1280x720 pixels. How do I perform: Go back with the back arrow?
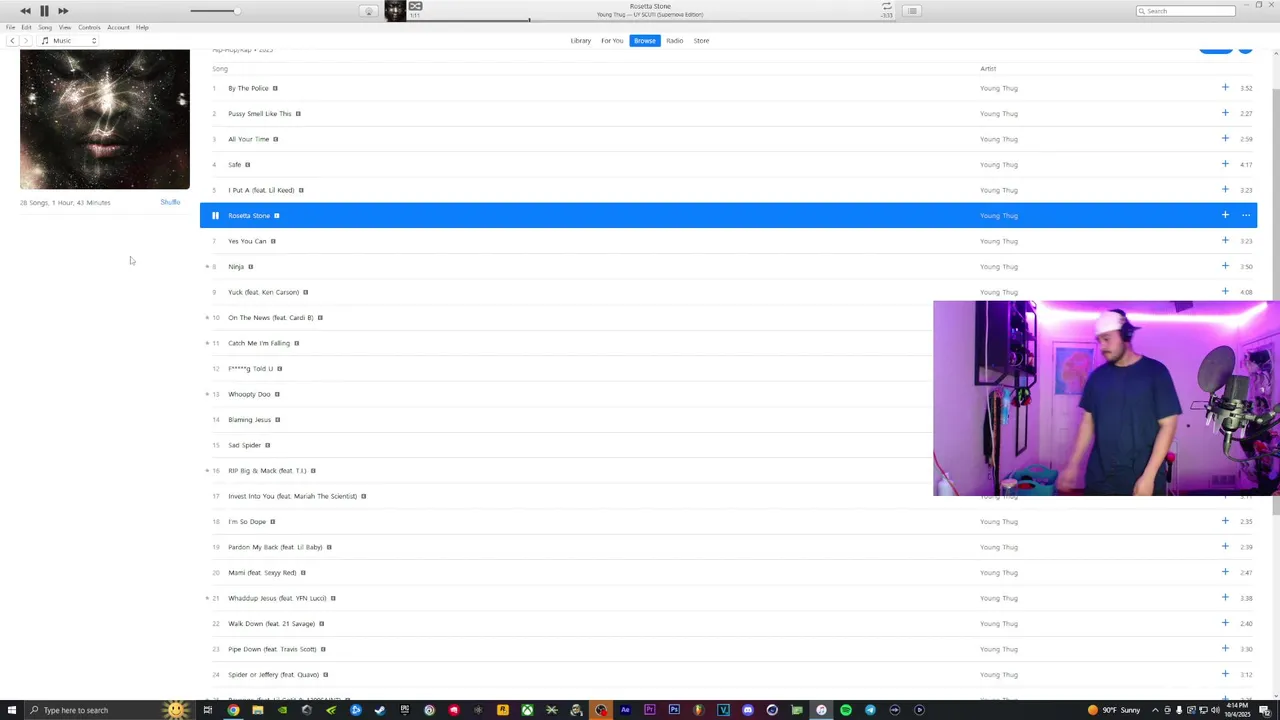[x=12, y=41]
